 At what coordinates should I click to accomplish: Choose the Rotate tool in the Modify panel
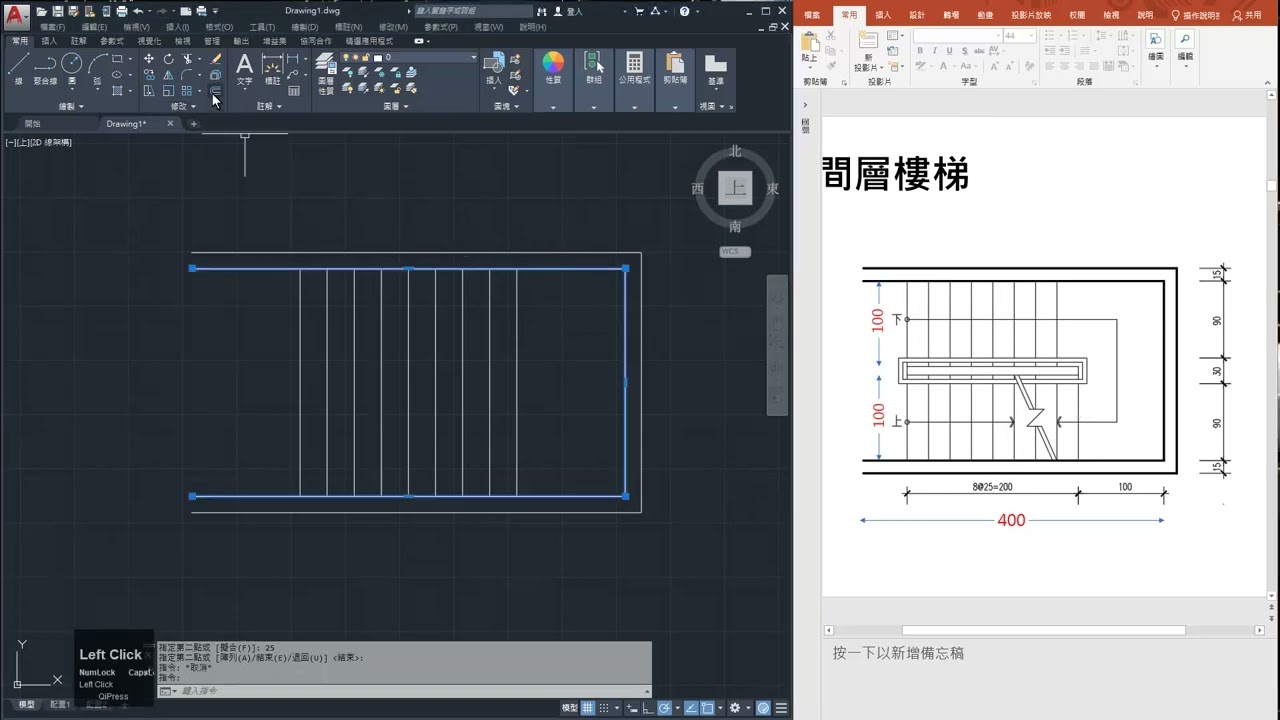[168, 59]
